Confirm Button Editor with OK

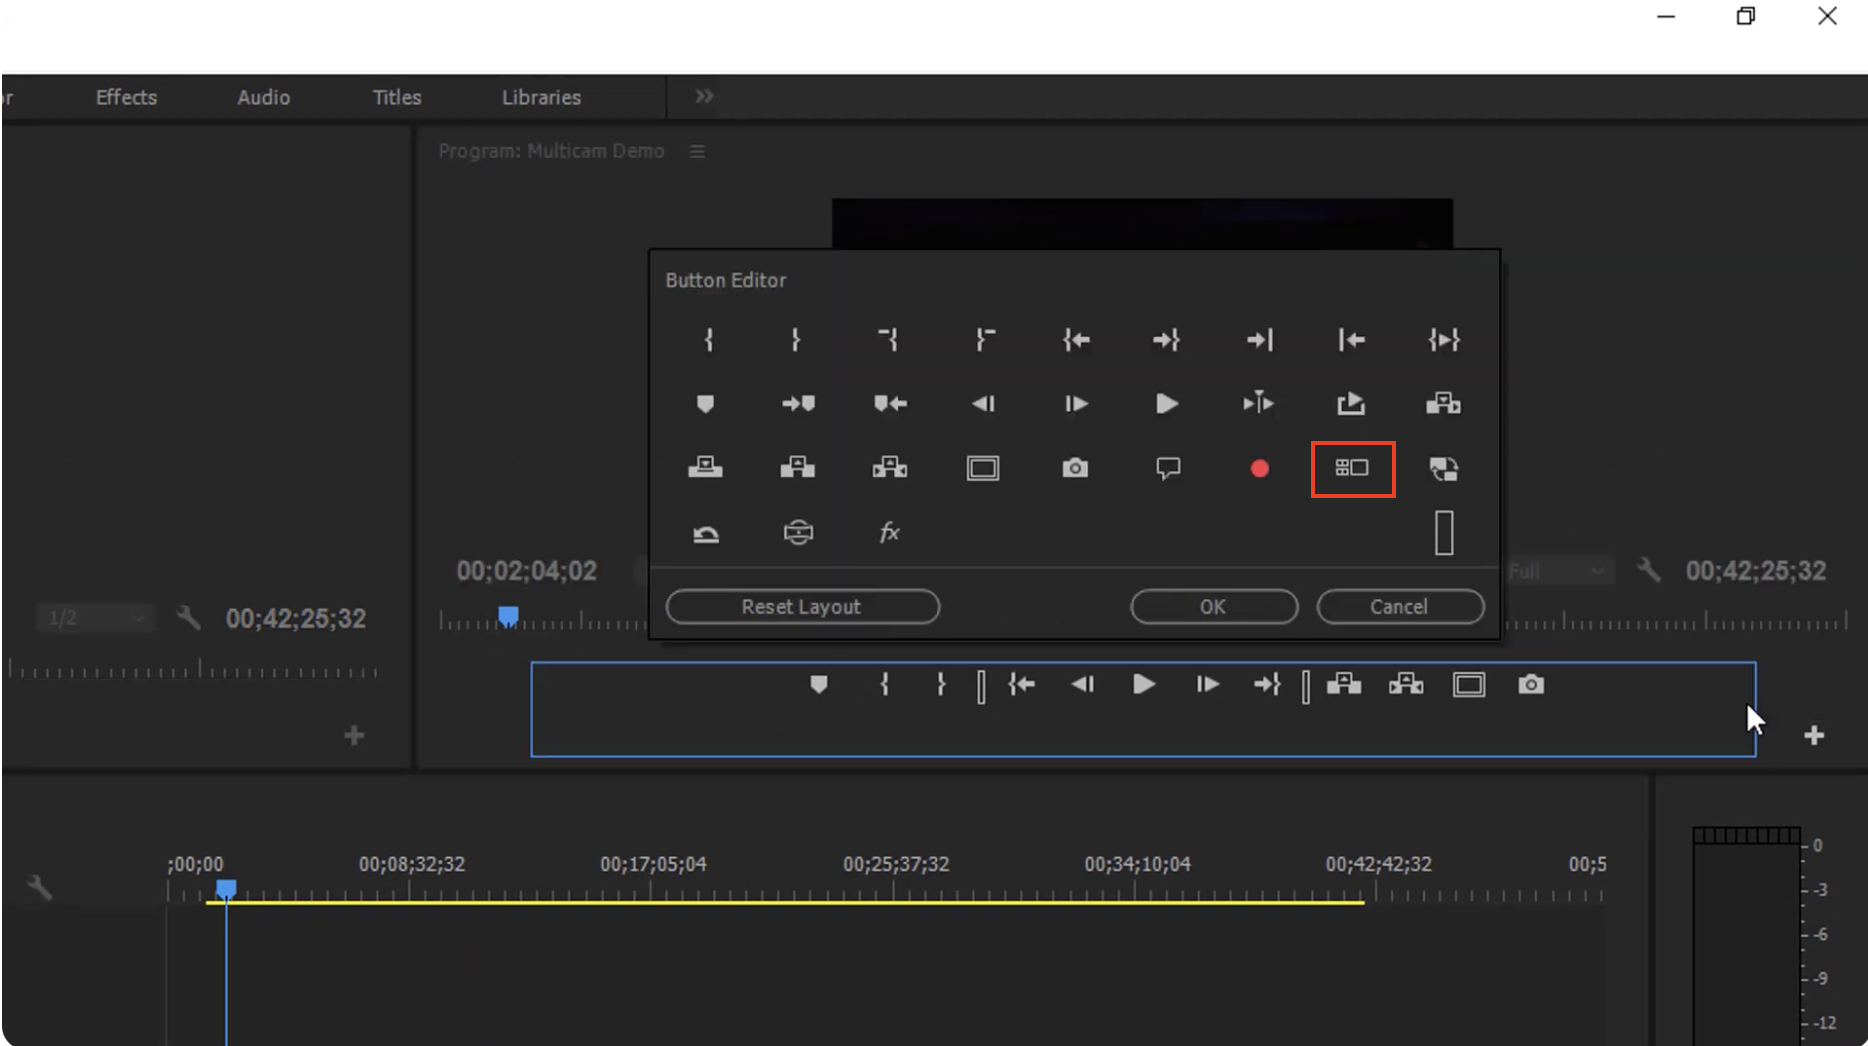pyautogui.click(x=1213, y=607)
